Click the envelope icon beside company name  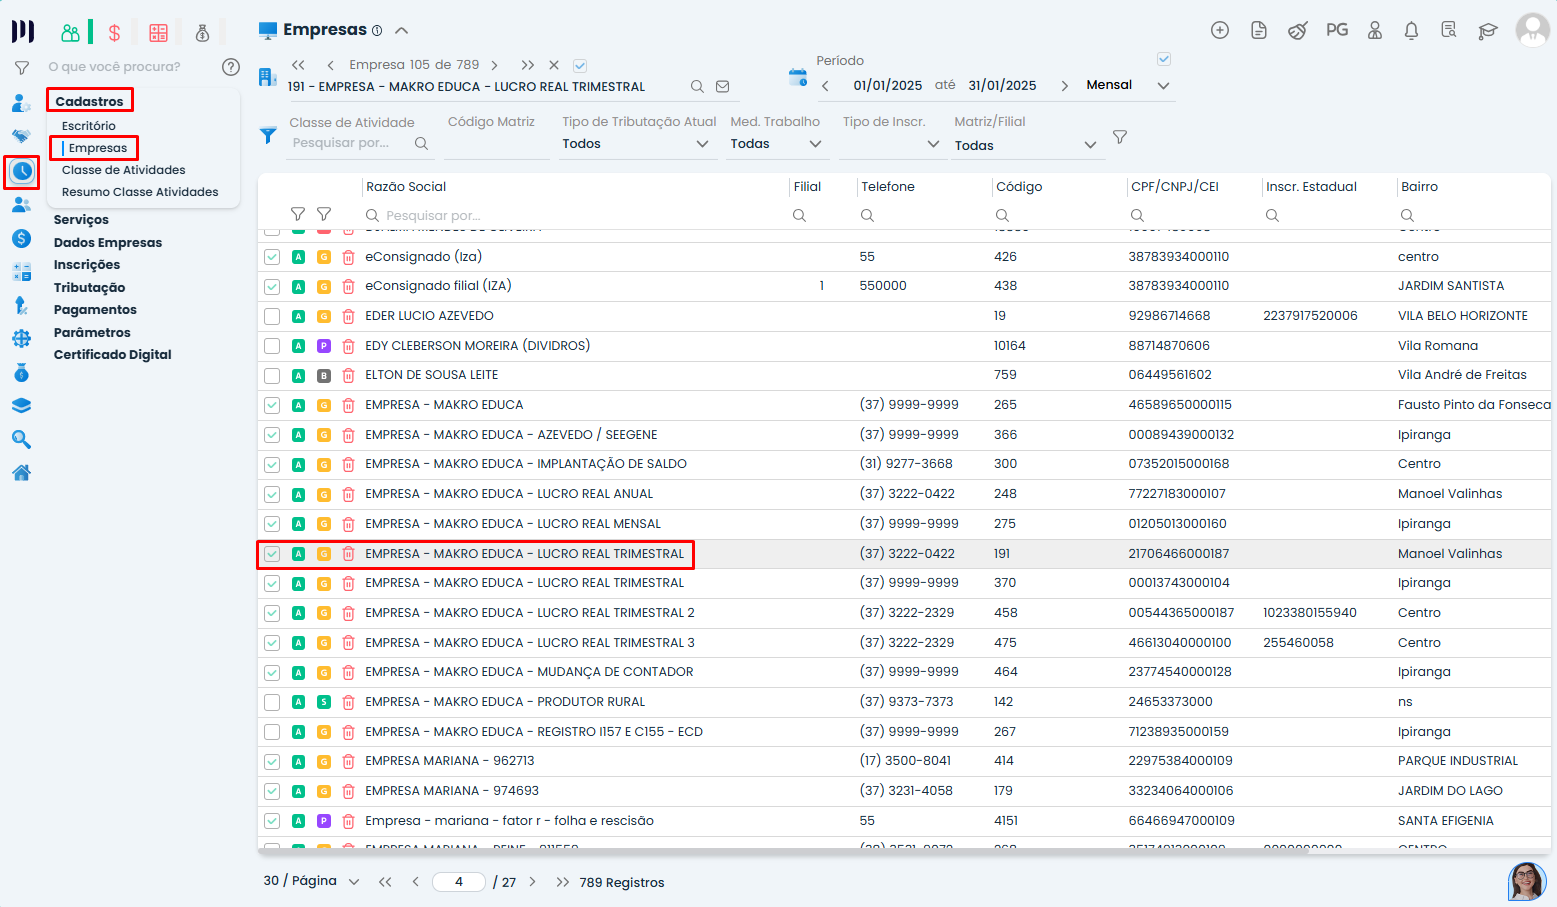(x=723, y=87)
